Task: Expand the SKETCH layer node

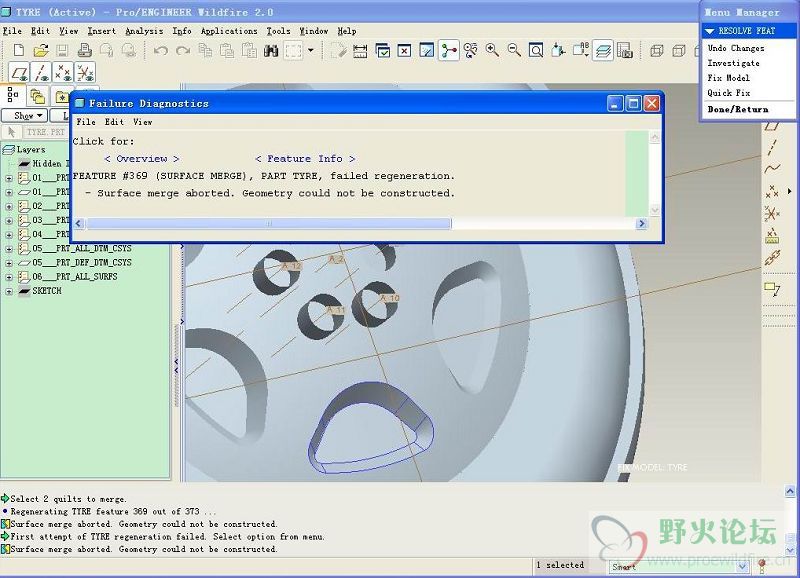Action: tap(9, 292)
